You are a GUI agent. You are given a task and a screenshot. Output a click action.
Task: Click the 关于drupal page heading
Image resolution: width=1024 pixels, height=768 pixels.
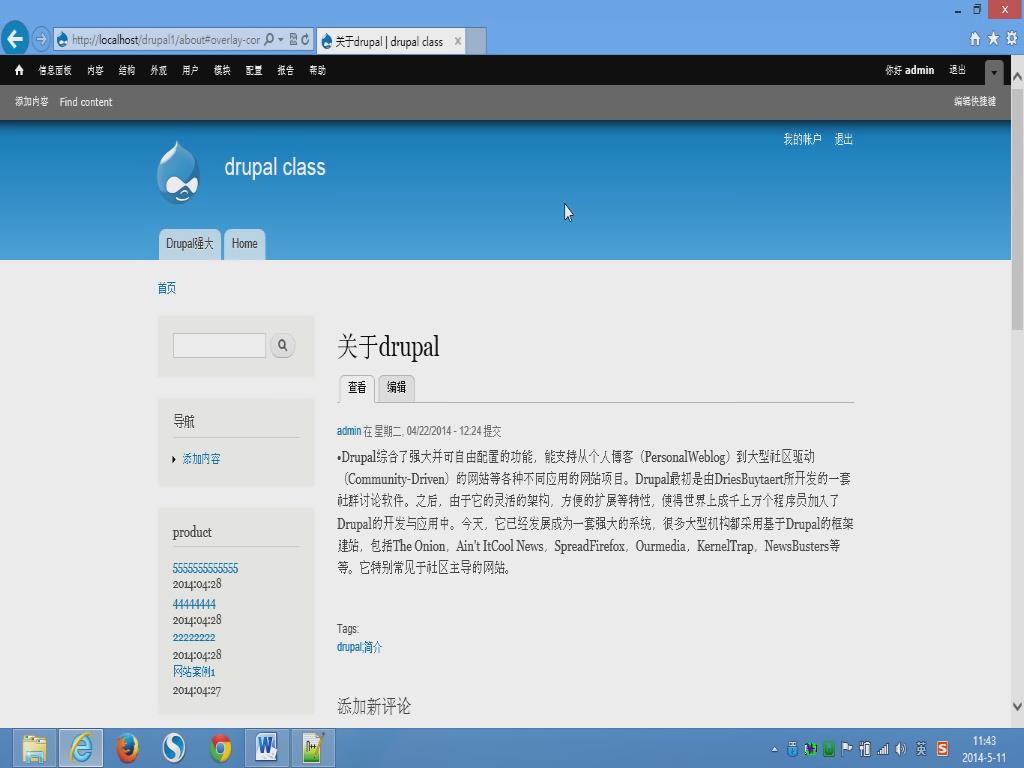388,346
